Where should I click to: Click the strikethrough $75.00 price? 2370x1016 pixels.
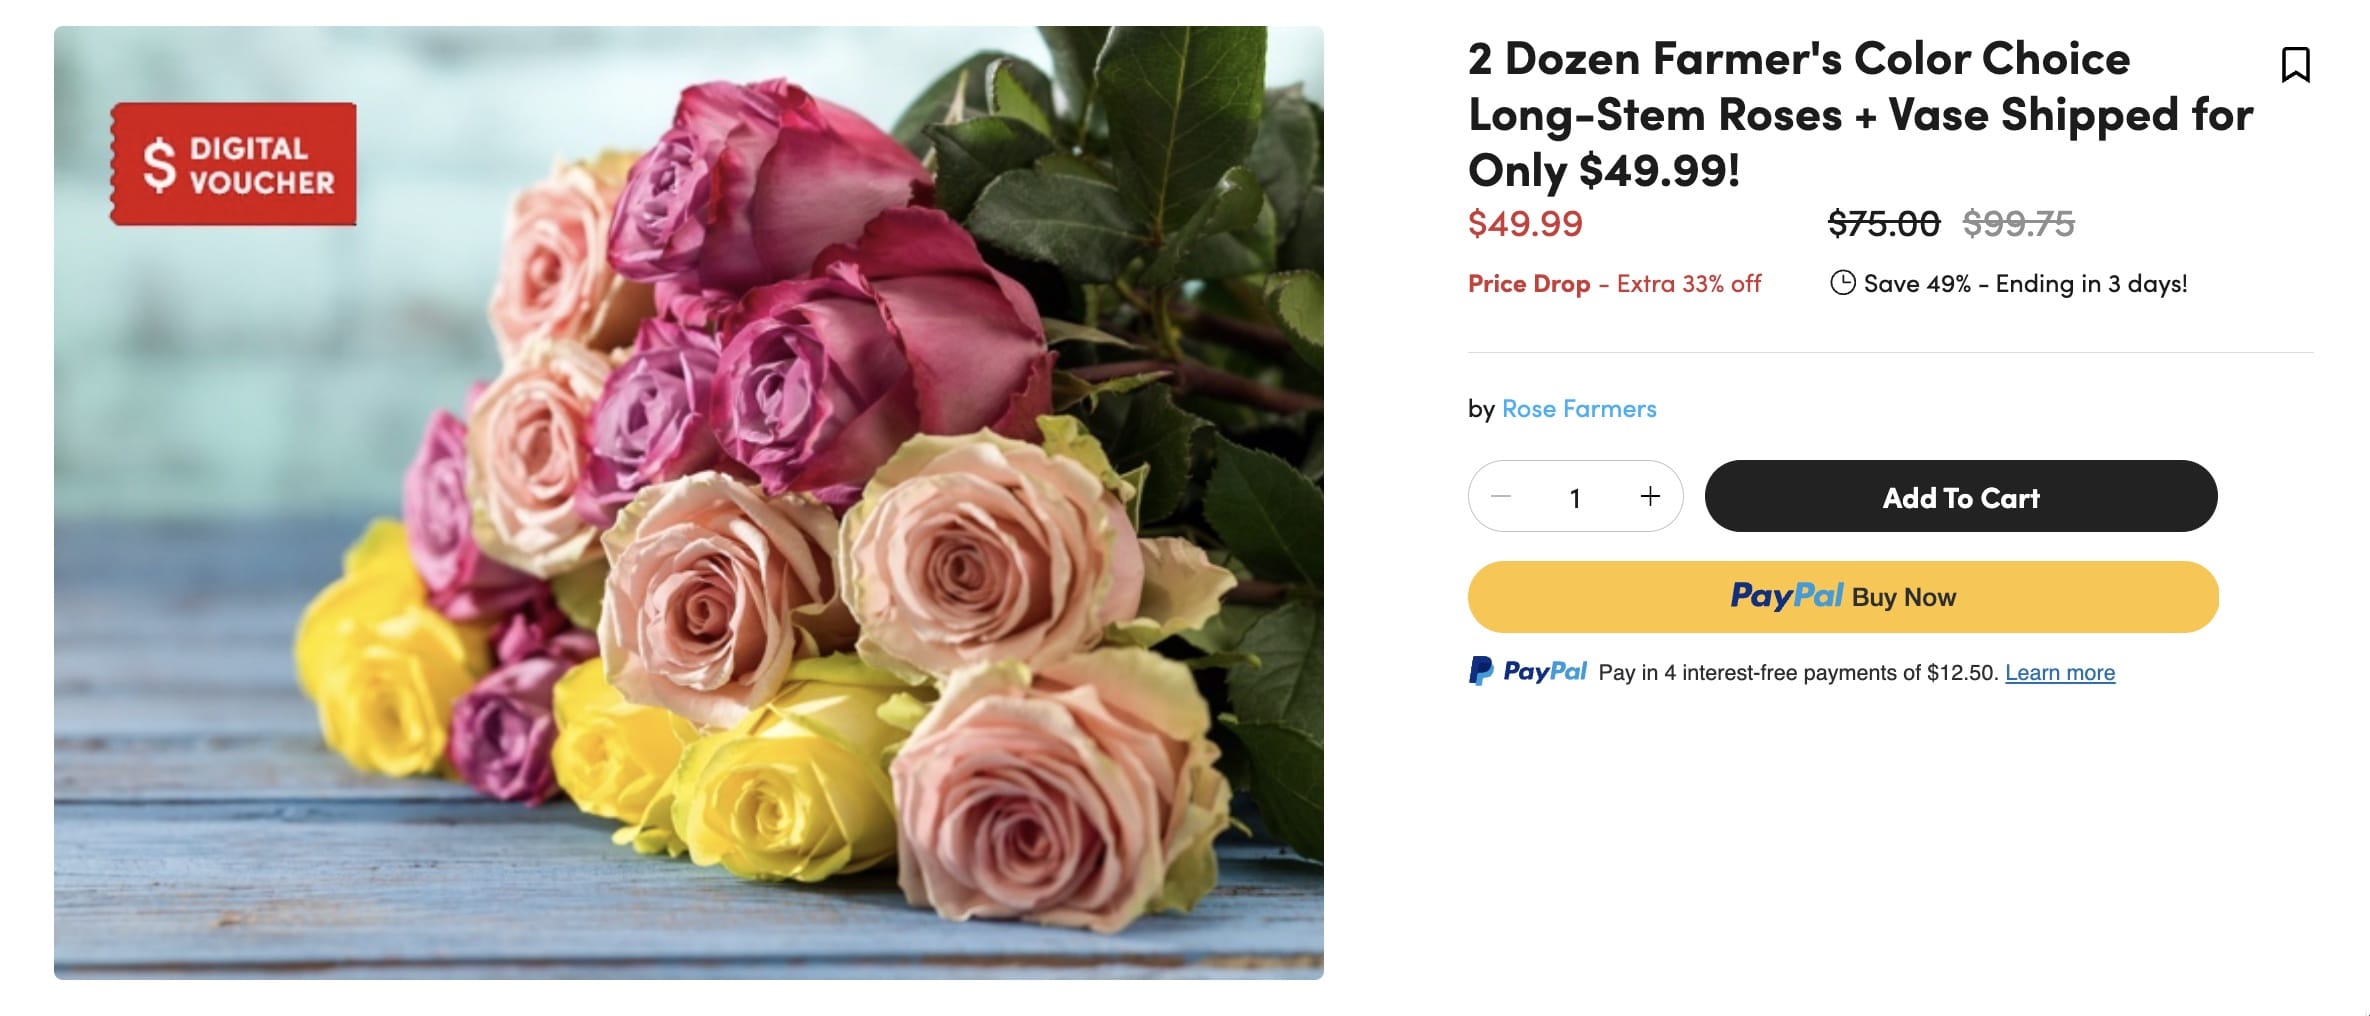(1883, 224)
